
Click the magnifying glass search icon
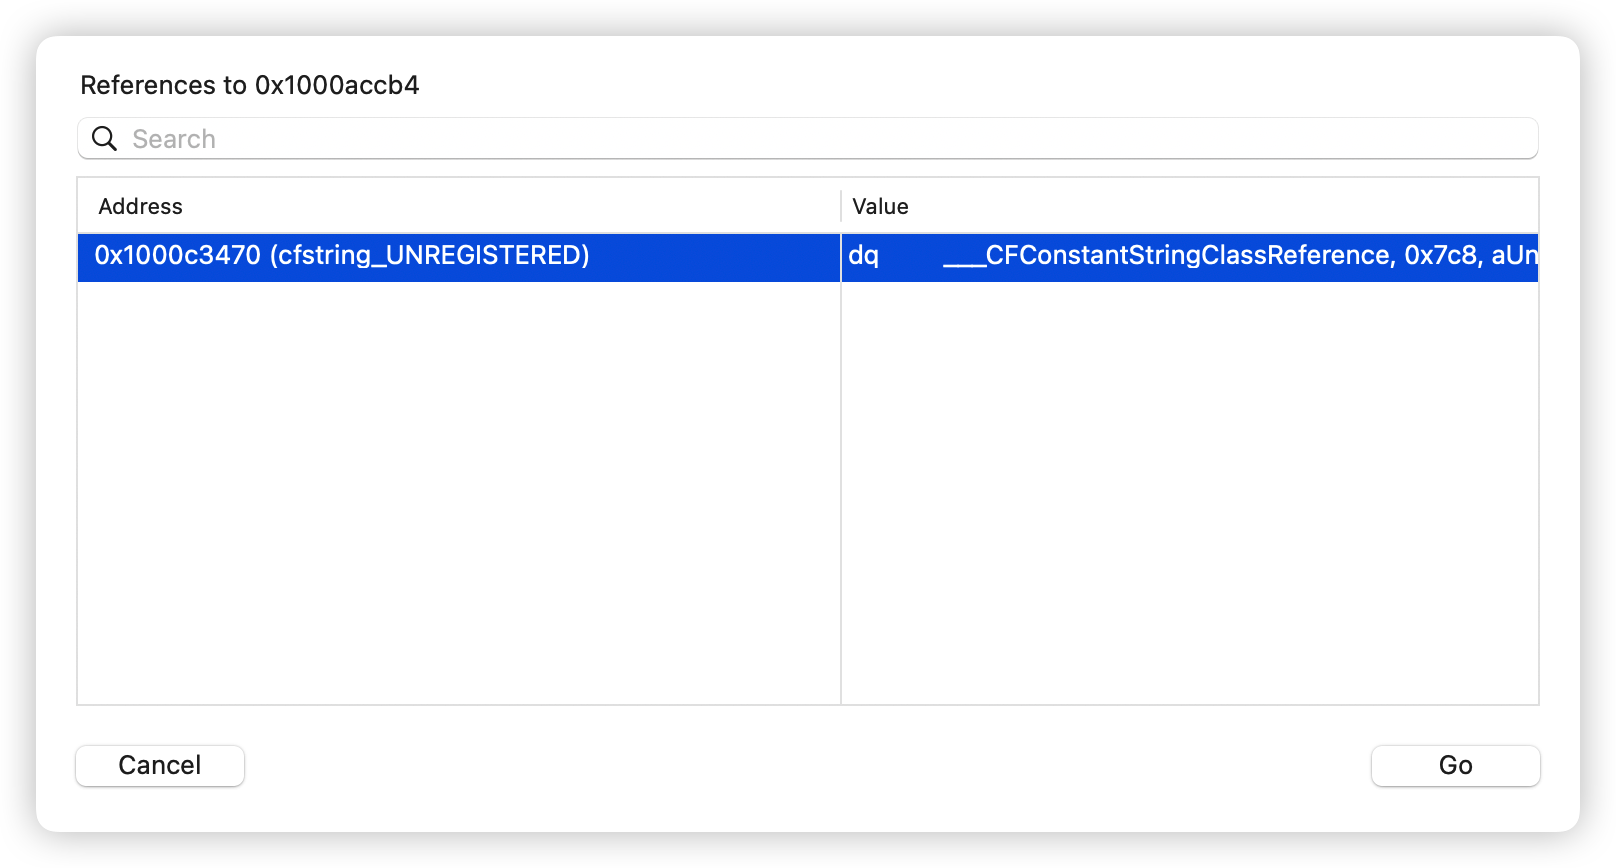coord(105,139)
